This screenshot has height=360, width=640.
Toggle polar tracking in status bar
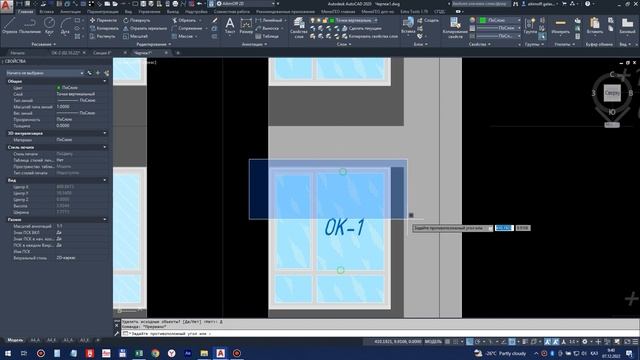[478, 342]
